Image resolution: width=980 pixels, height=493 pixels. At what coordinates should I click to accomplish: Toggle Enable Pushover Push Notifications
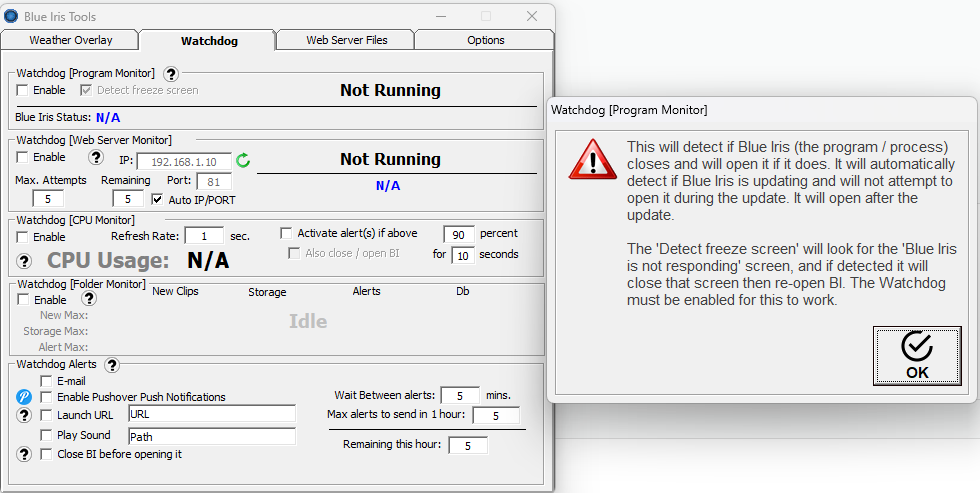coord(47,397)
